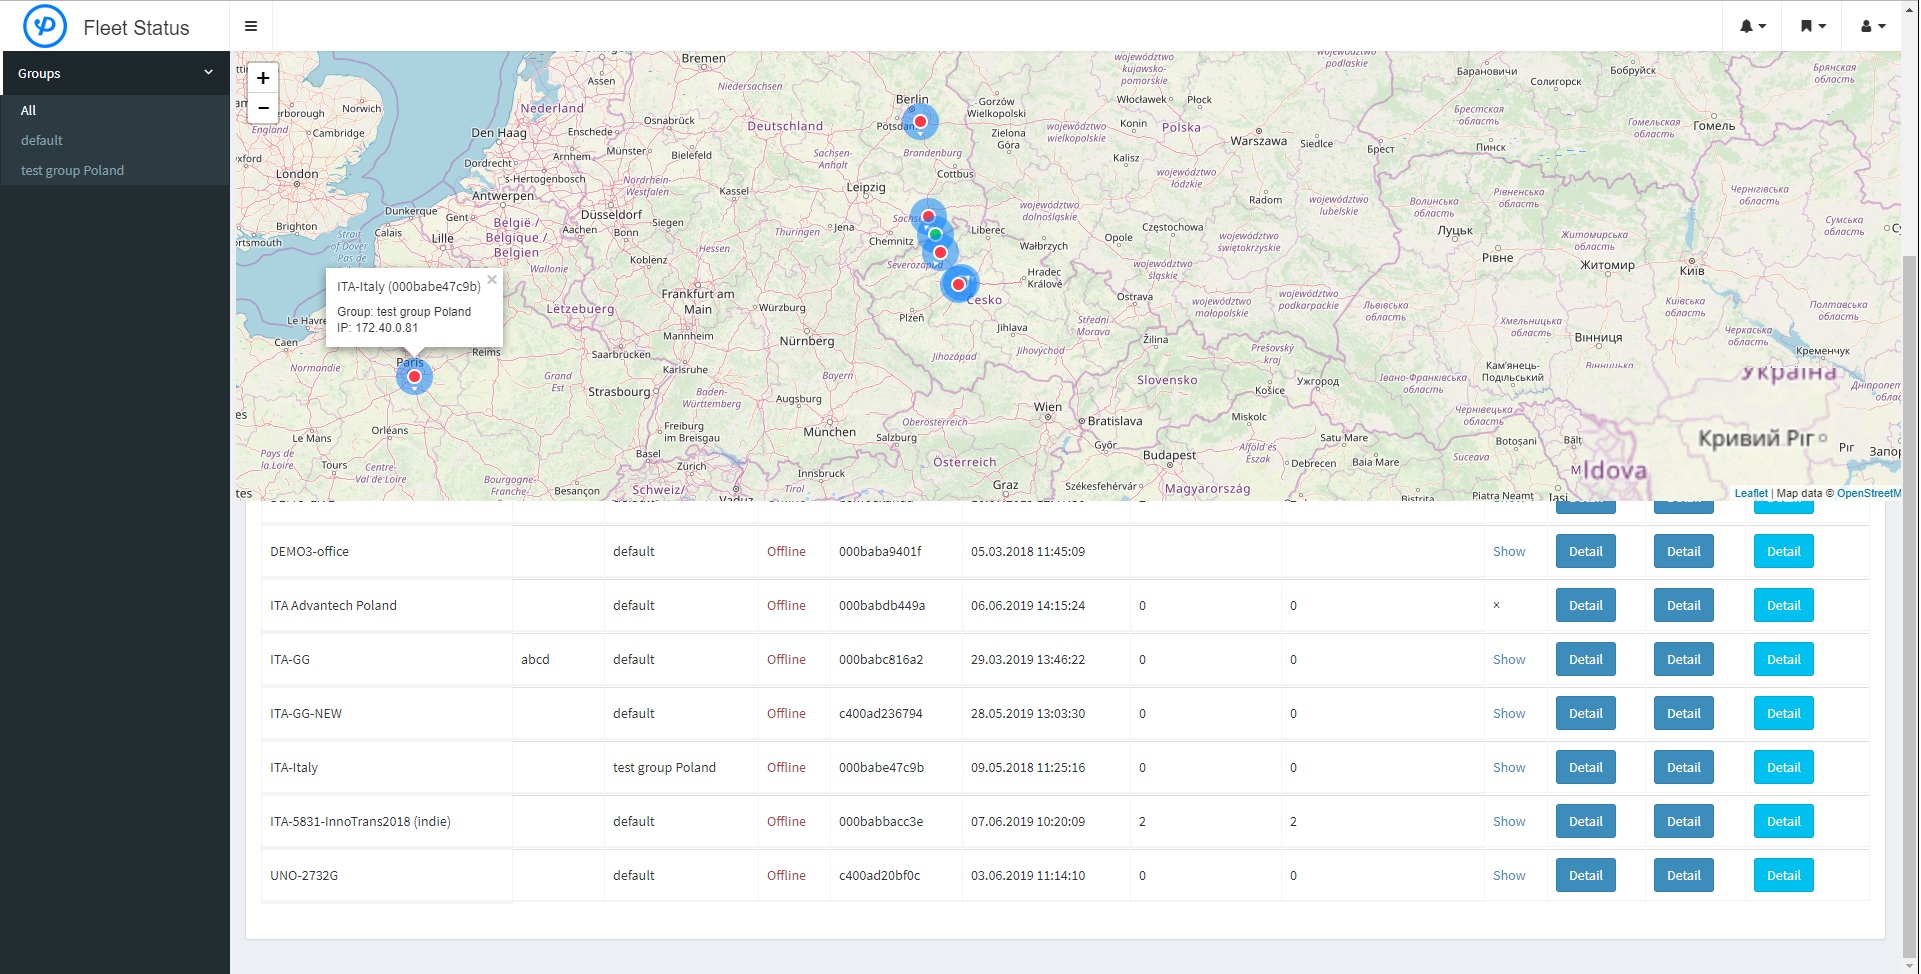Zoom out of the map with the minus button
This screenshot has height=974, width=1921.
[x=263, y=107]
